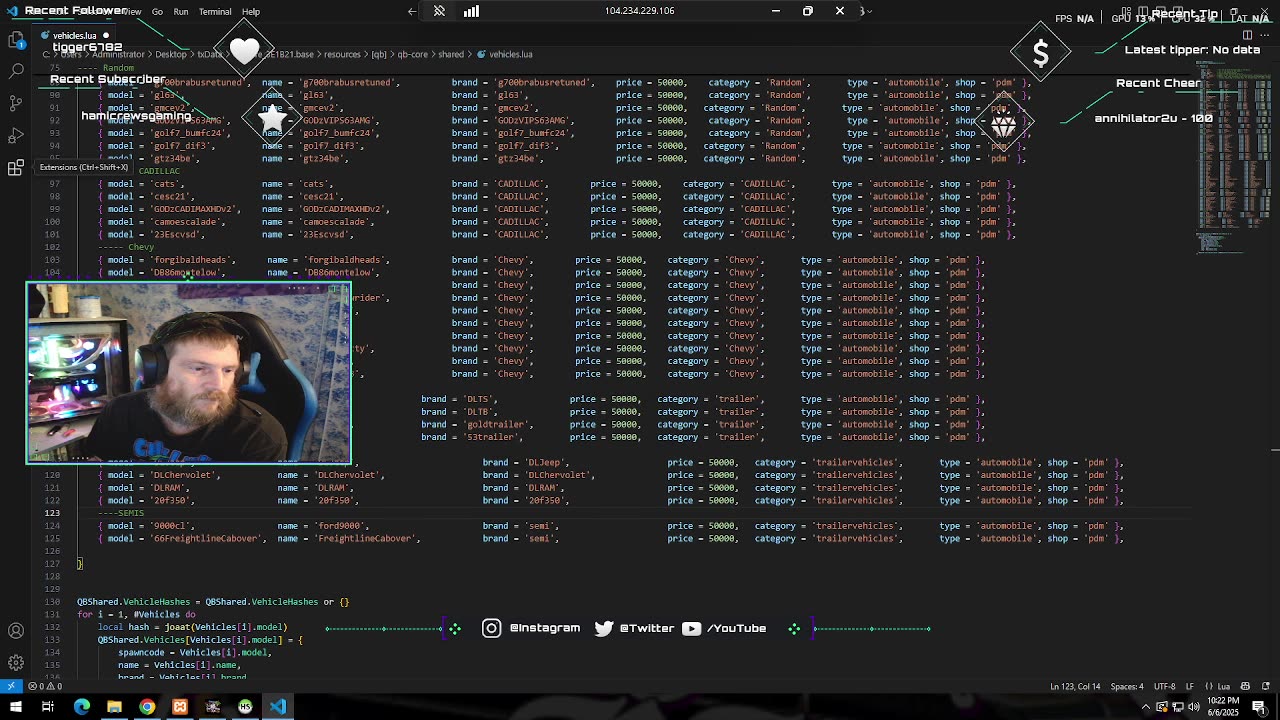Click the 'Desktop' breadcrumb segment
The height and width of the screenshot is (720, 1280).
(x=171, y=54)
